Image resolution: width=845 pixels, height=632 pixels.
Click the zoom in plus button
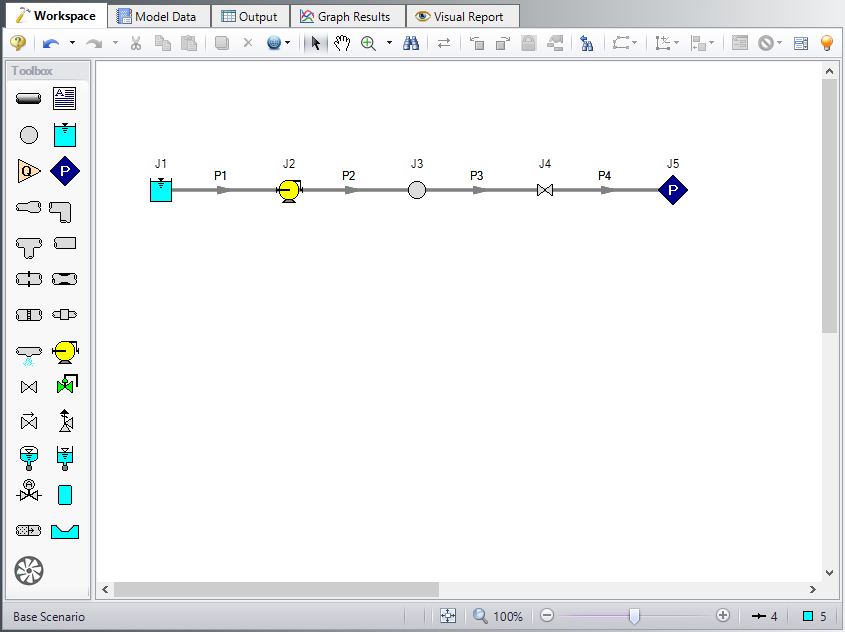click(723, 615)
